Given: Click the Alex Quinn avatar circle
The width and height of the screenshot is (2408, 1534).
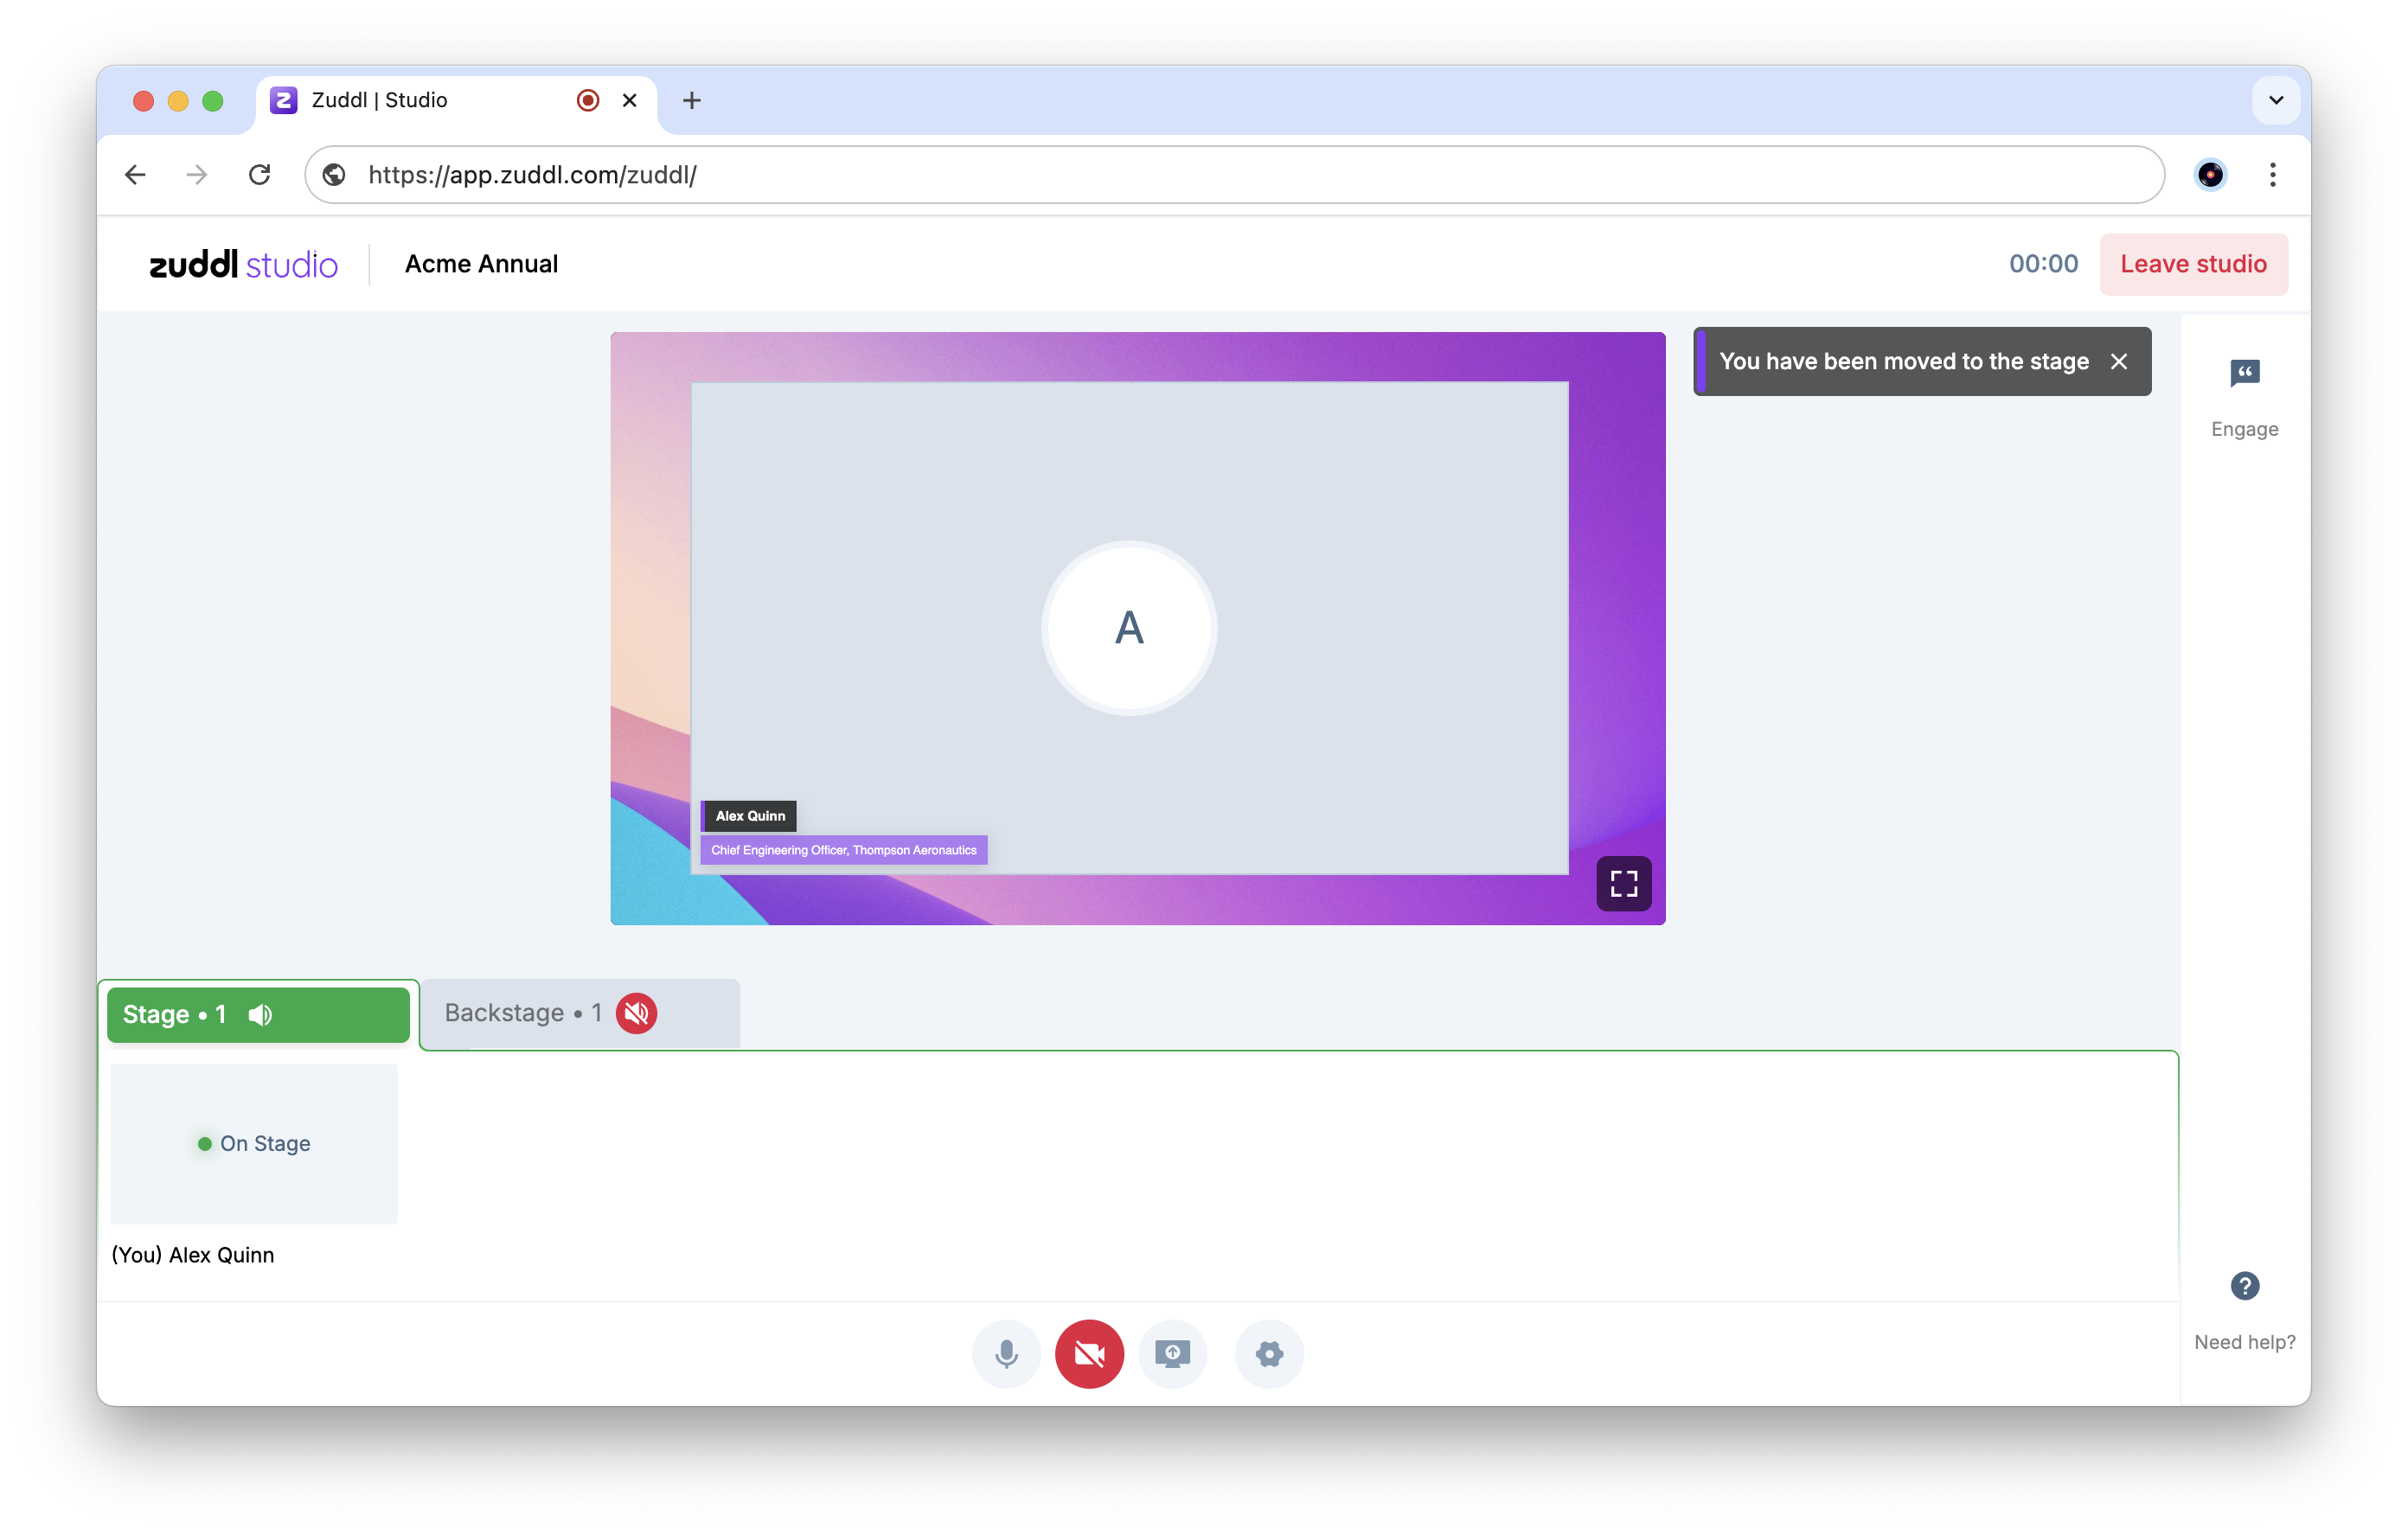Looking at the screenshot, I should [1129, 628].
